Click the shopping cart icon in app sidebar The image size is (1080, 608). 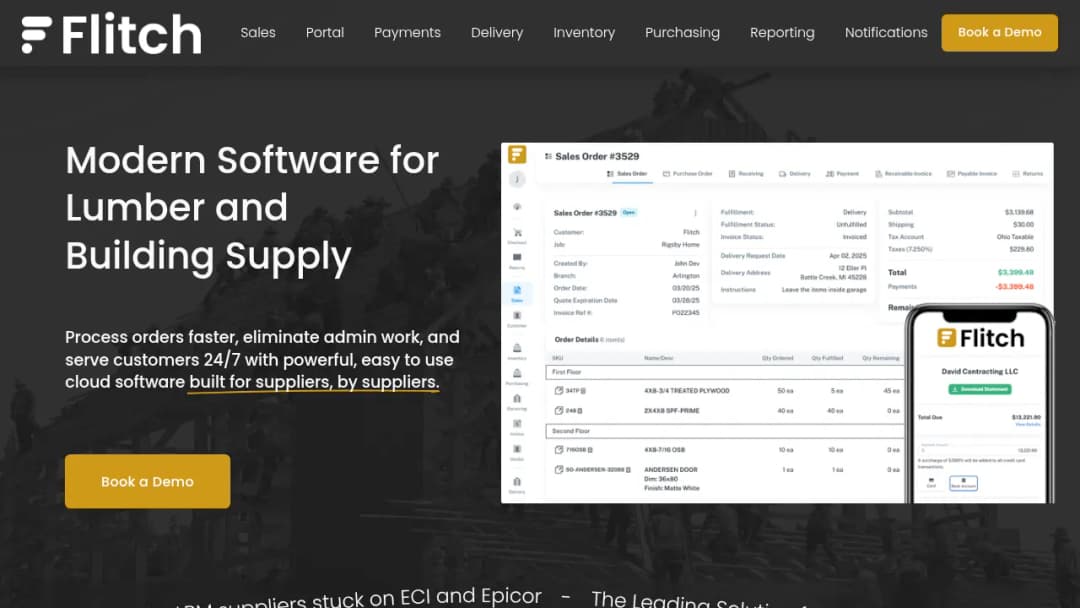click(517, 235)
